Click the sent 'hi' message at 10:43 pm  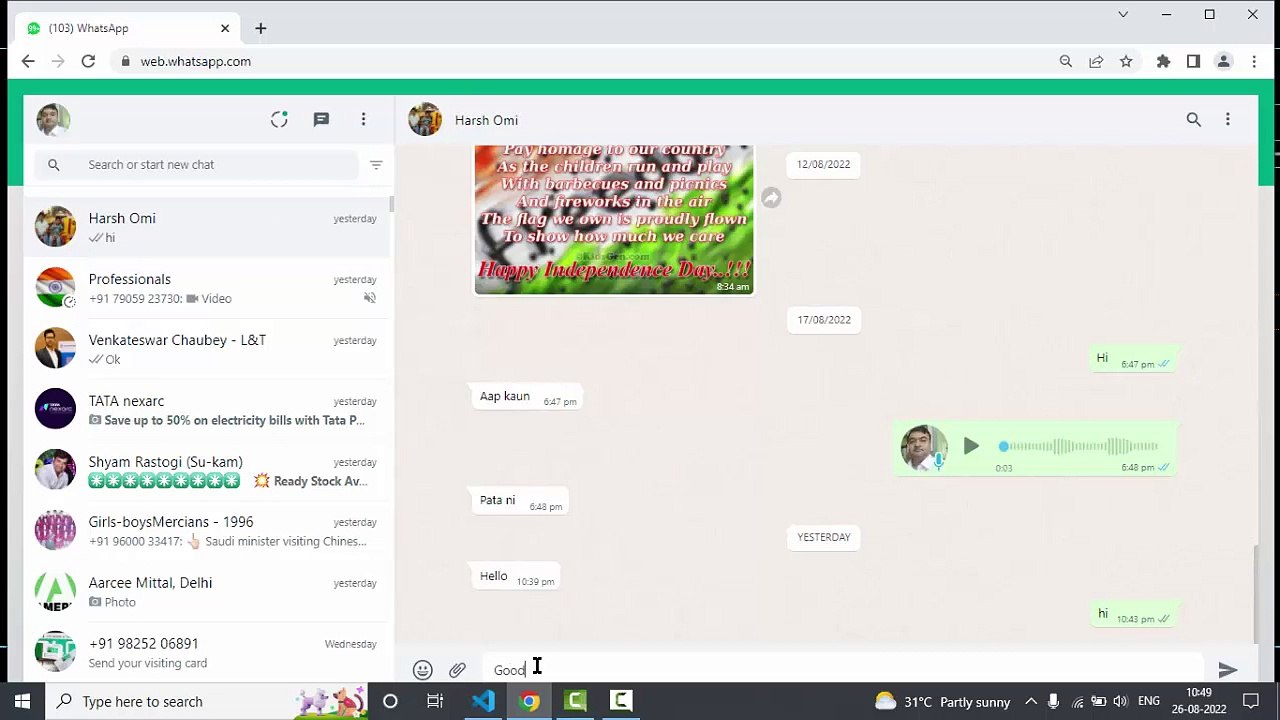coord(1133,615)
